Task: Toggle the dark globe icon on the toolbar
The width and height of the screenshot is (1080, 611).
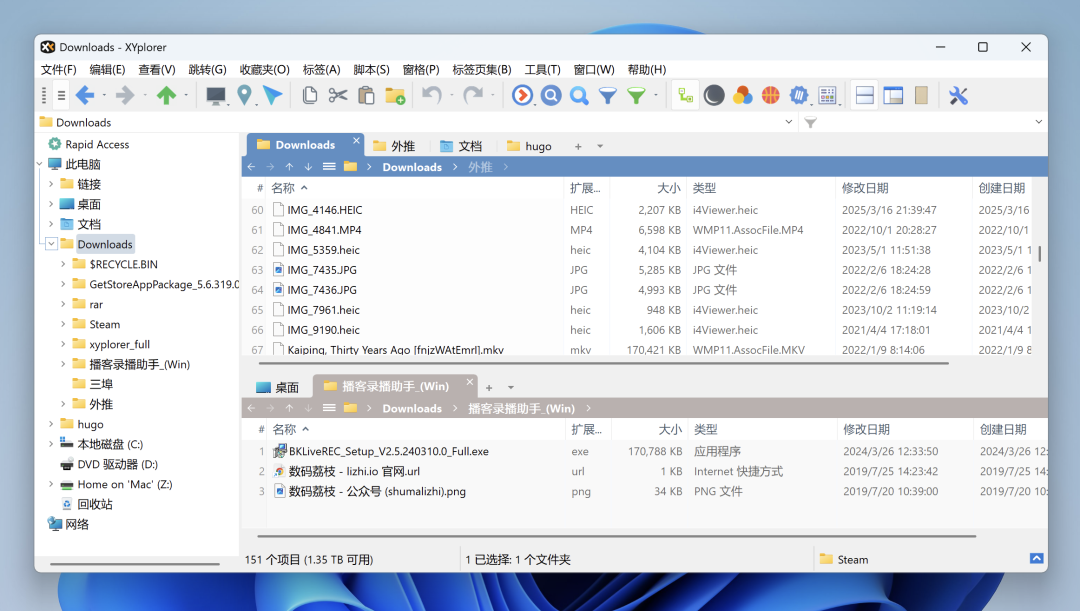Action: 714,95
